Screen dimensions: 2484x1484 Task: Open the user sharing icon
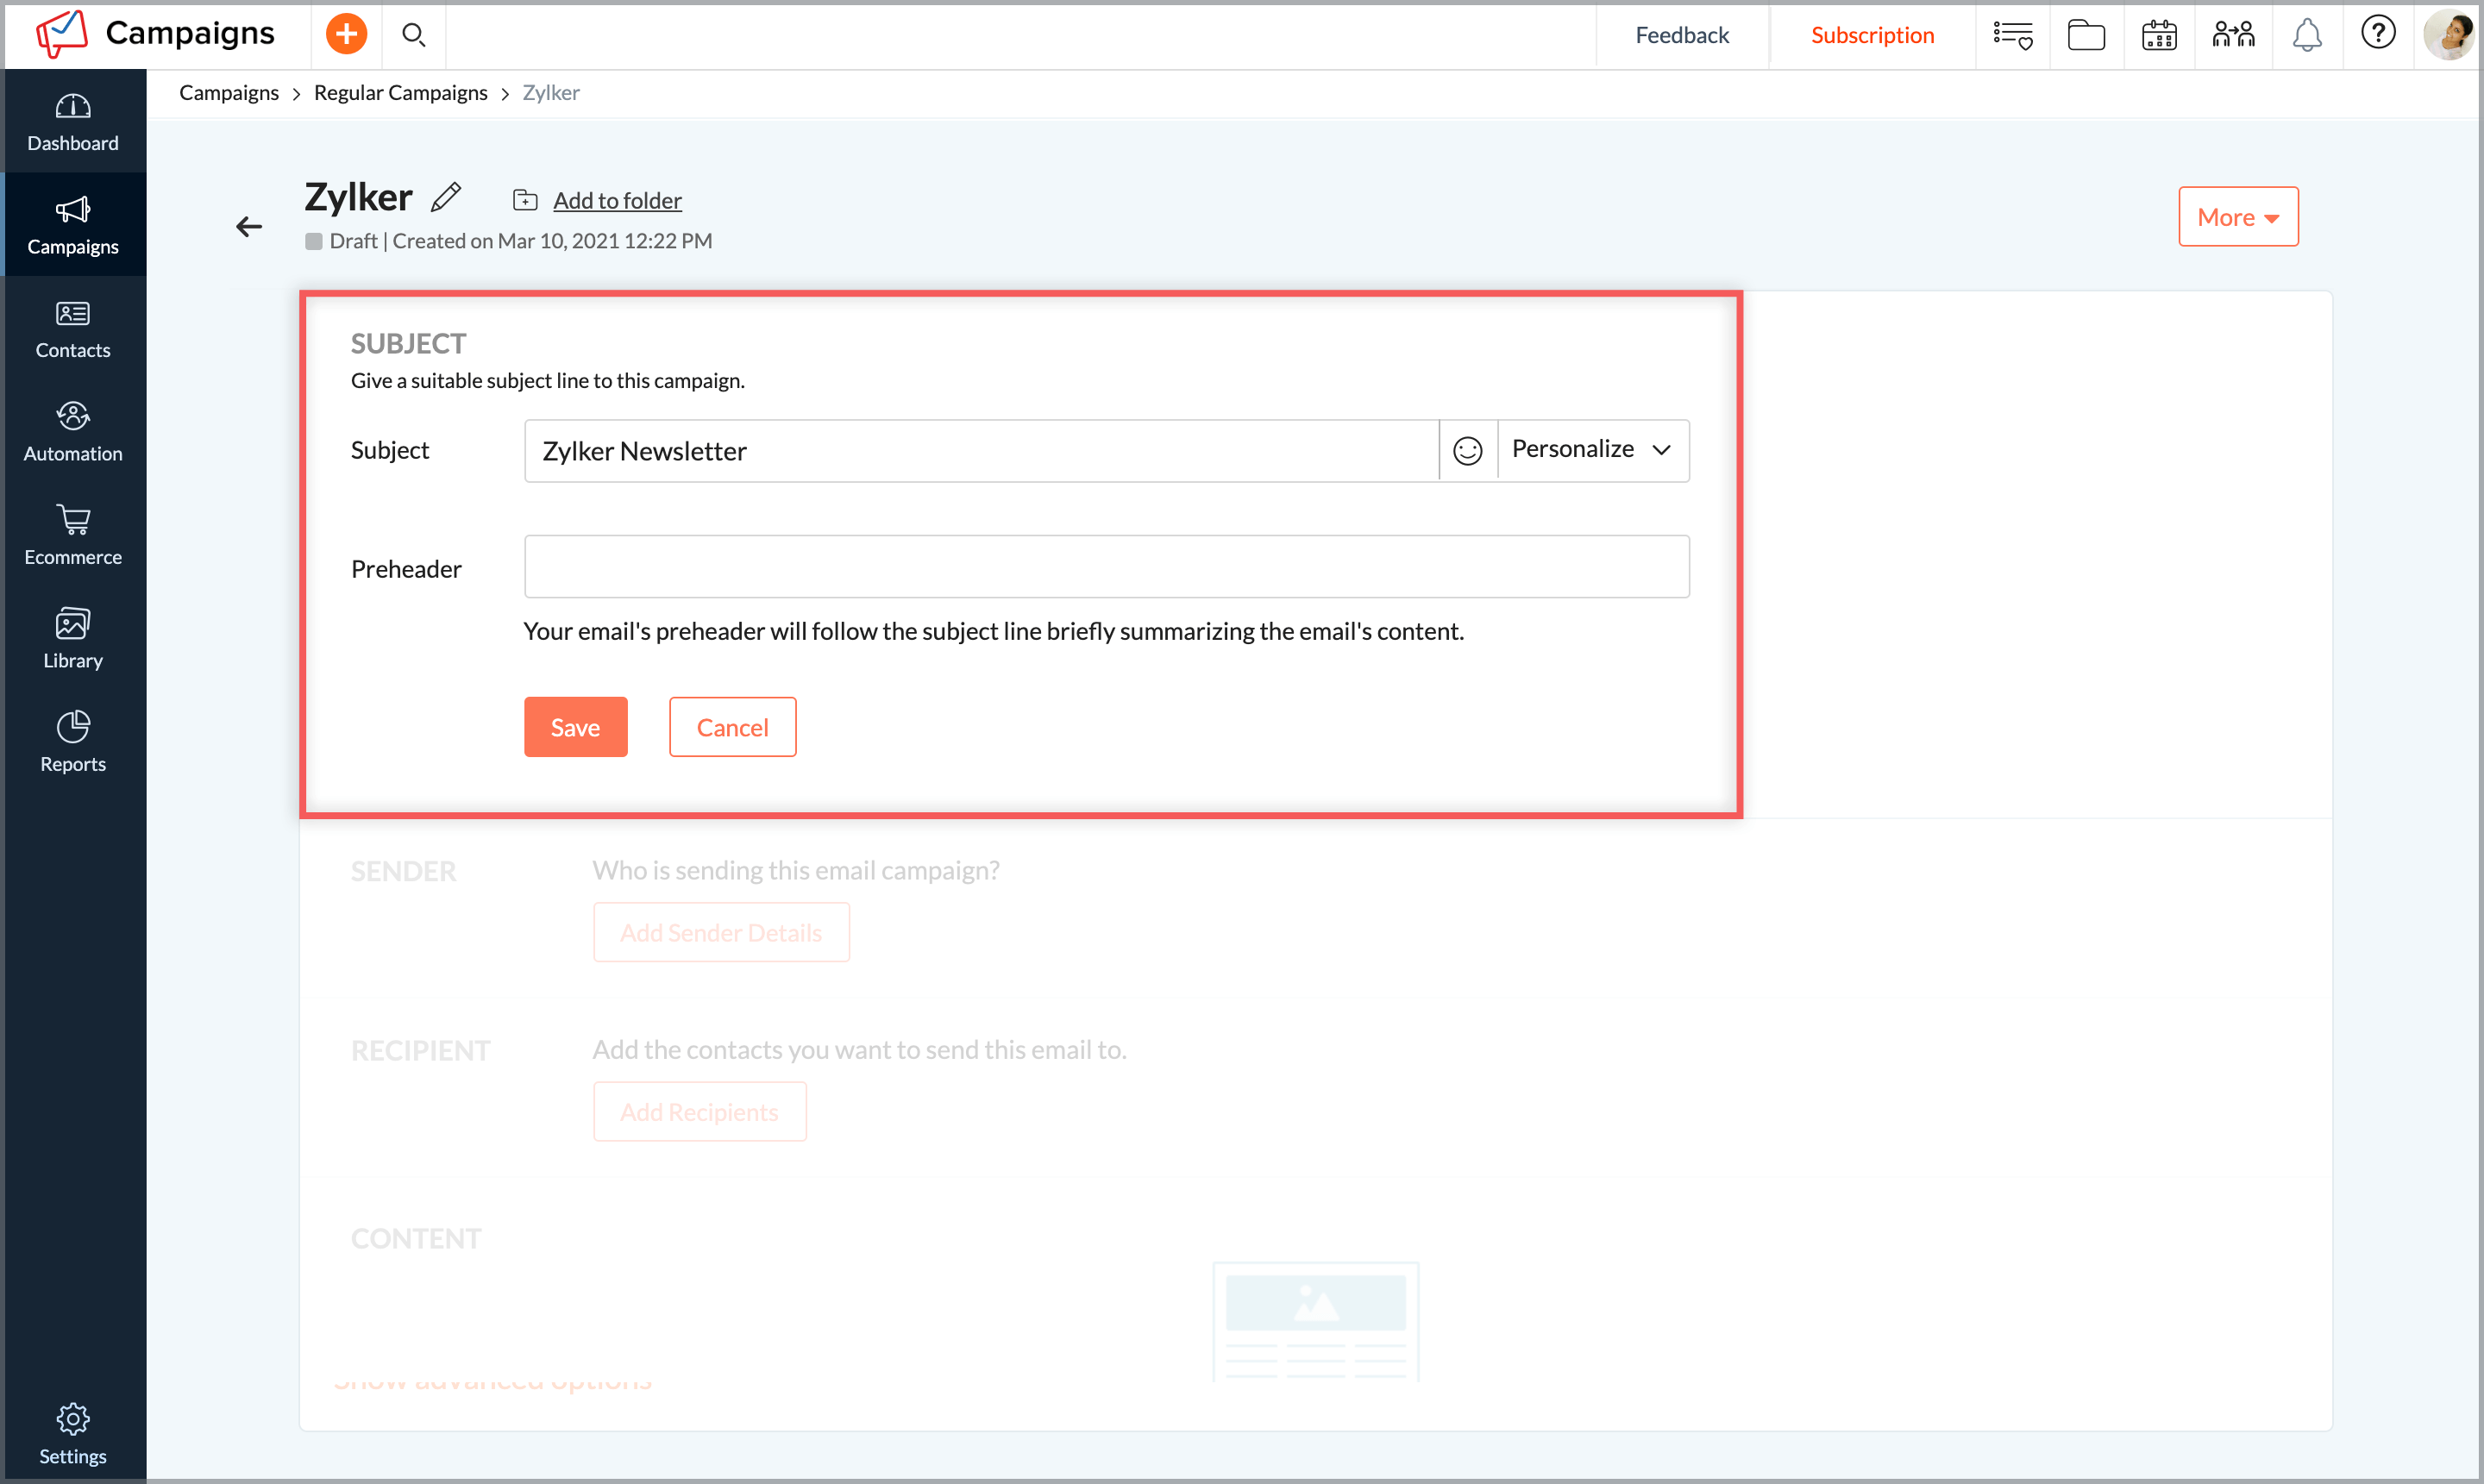(2233, 34)
